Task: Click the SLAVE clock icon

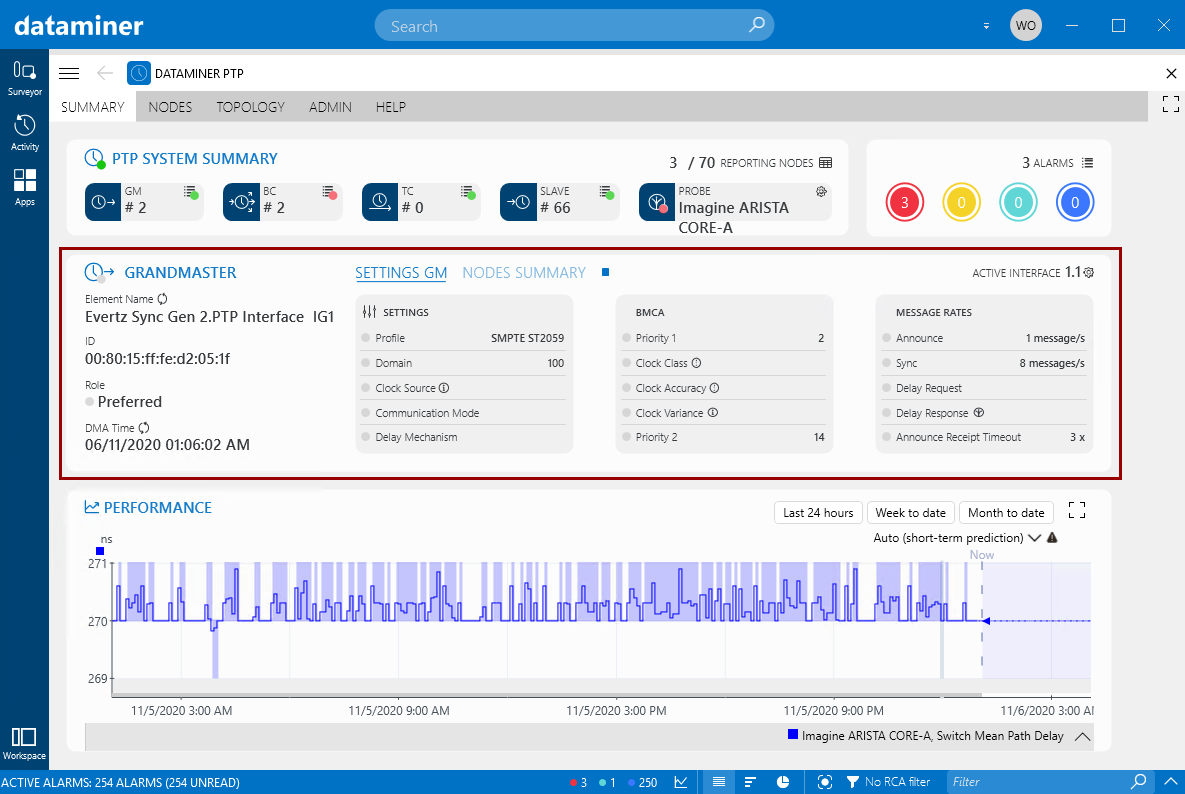Action: point(518,202)
